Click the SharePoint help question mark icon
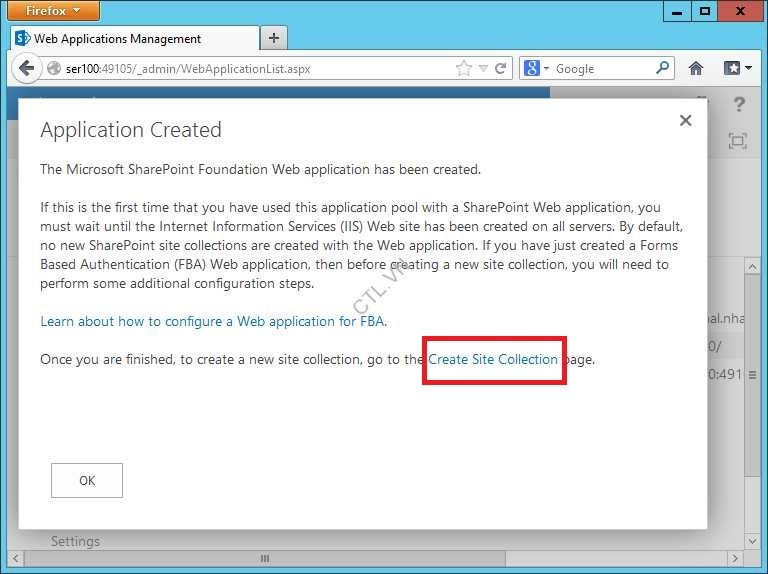This screenshot has height=574, width=768. pos(739,105)
